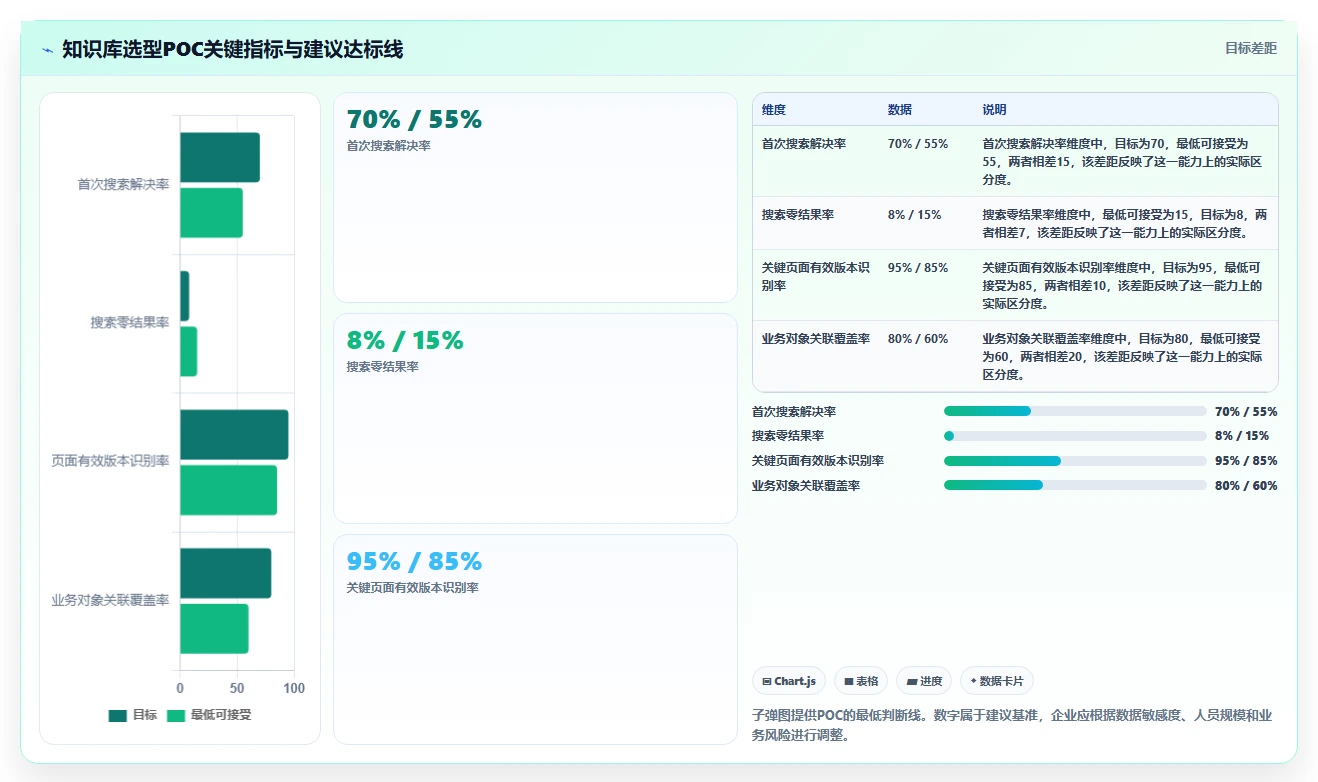The image size is (1318, 782).
Task: Click the 95% / 85% value beside the progress bar
Action: click(1246, 461)
